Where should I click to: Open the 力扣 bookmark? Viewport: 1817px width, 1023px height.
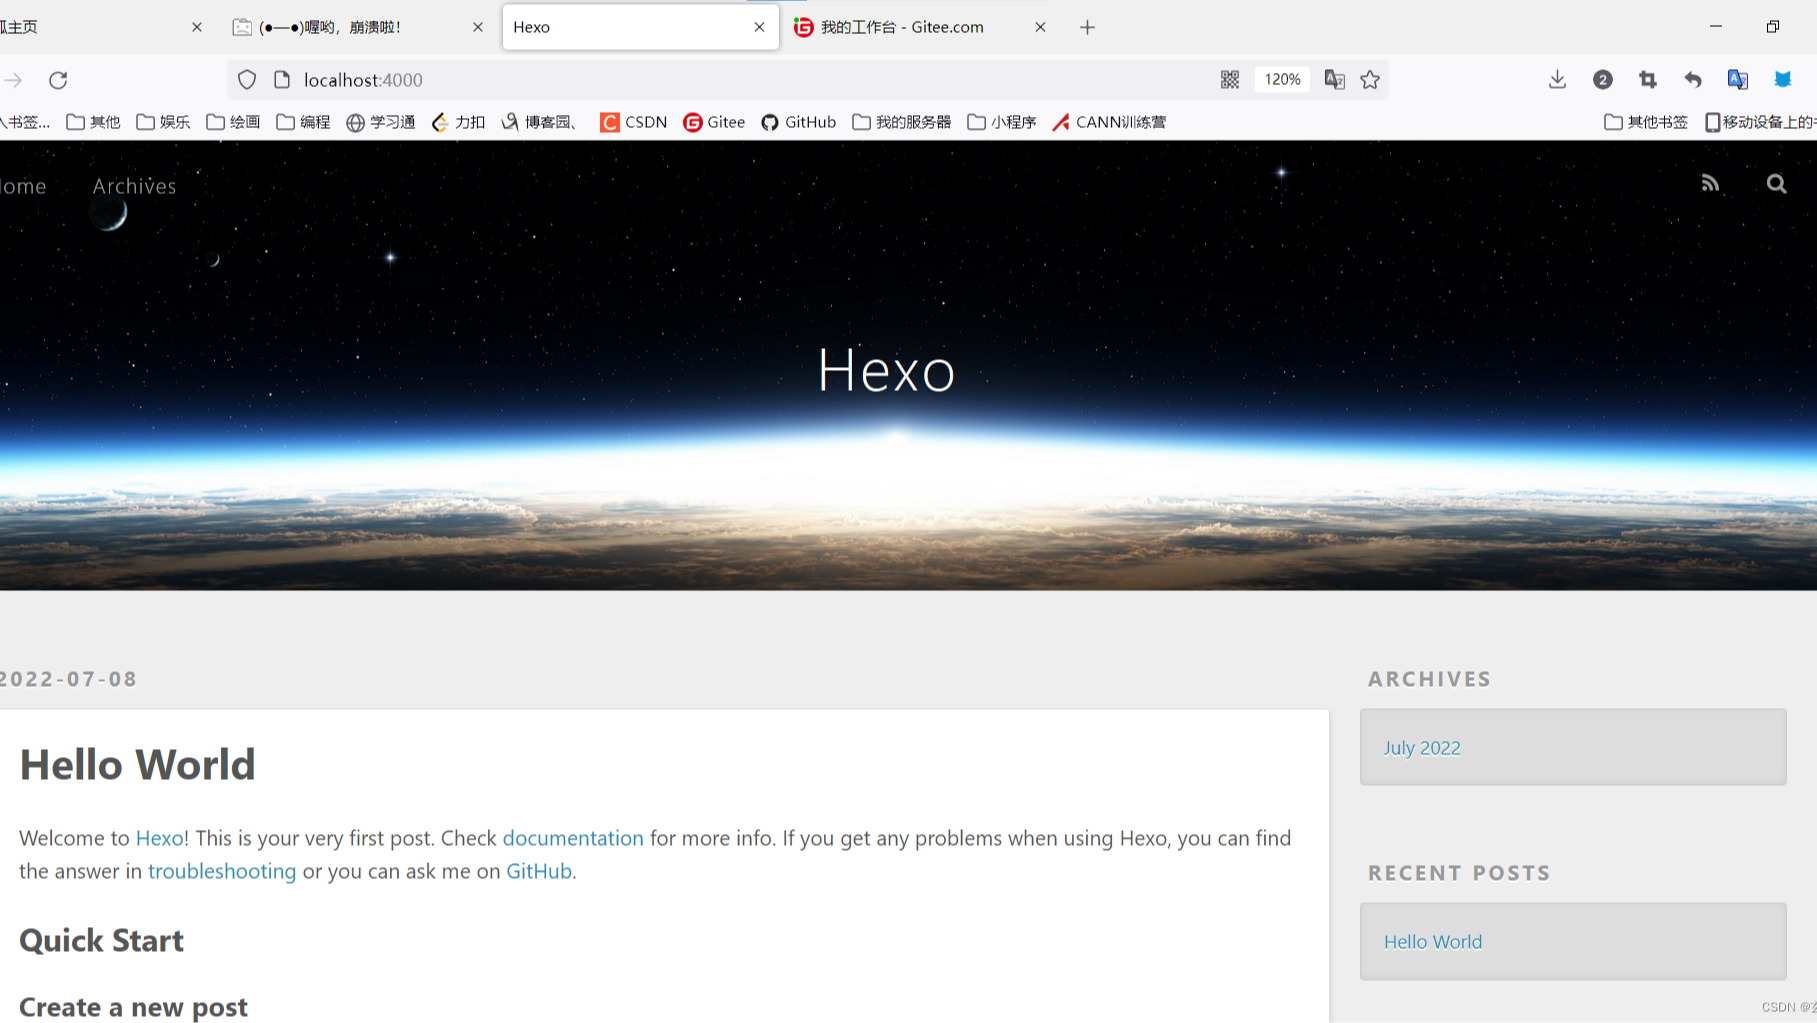(458, 122)
